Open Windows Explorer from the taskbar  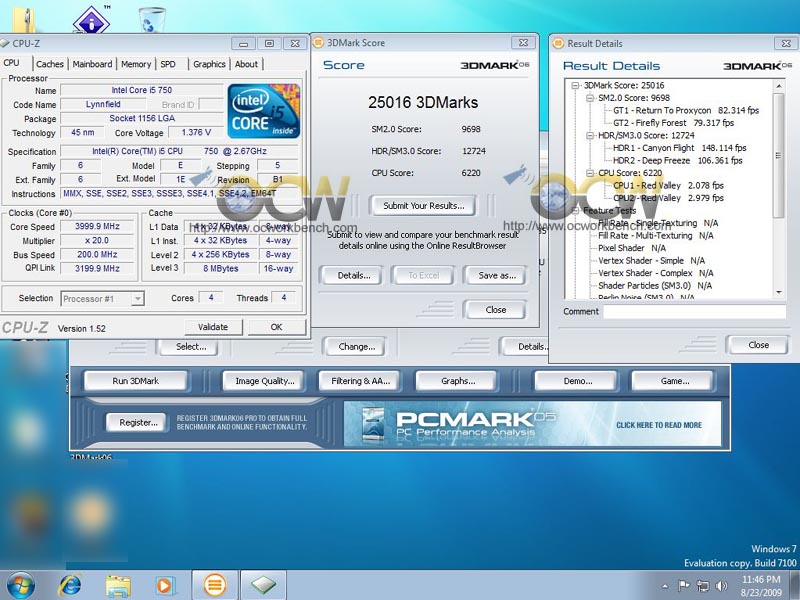(118, 585)
